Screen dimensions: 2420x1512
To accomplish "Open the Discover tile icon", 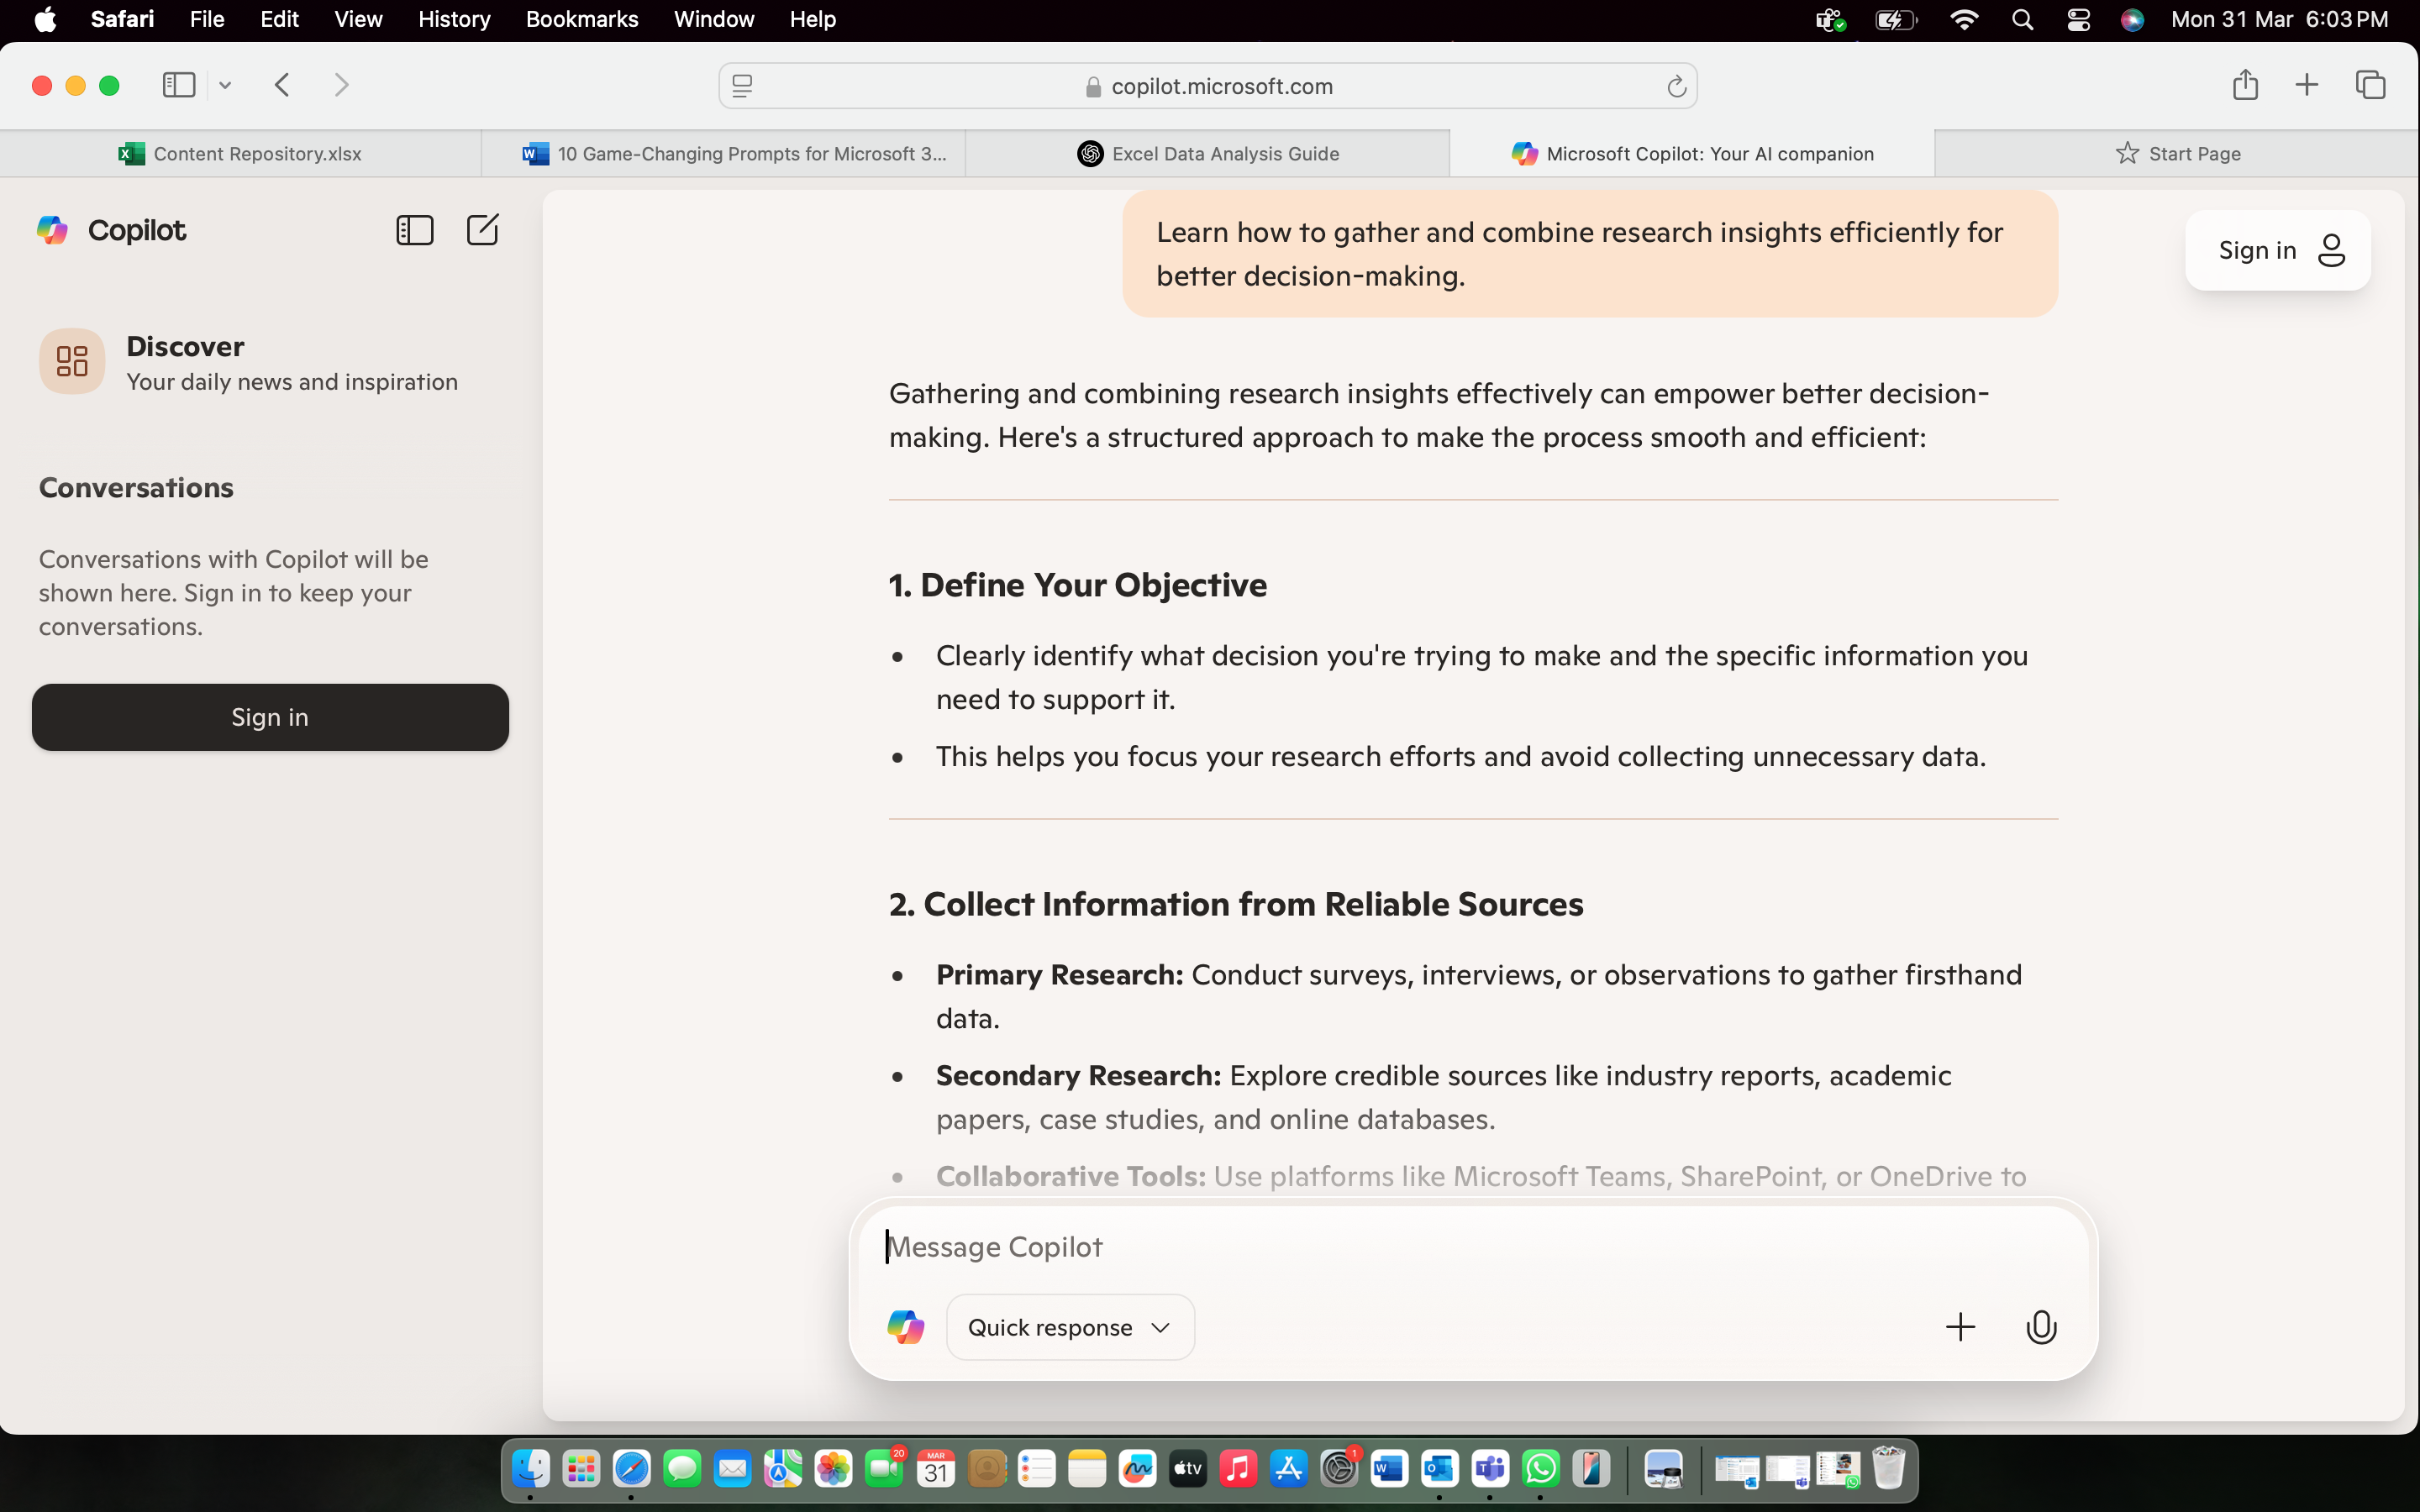I will coord(72,361).
